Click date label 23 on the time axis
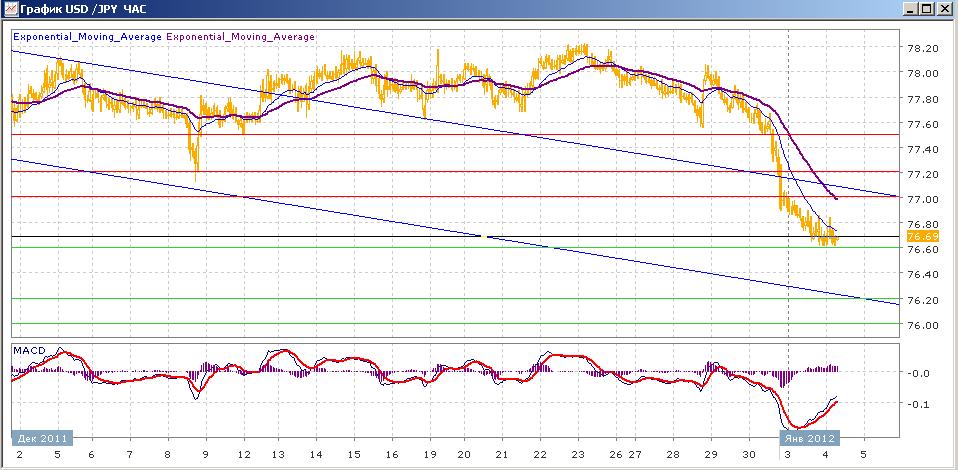The height and width of the screenshot is (470, 959). (x=578, y=455)
